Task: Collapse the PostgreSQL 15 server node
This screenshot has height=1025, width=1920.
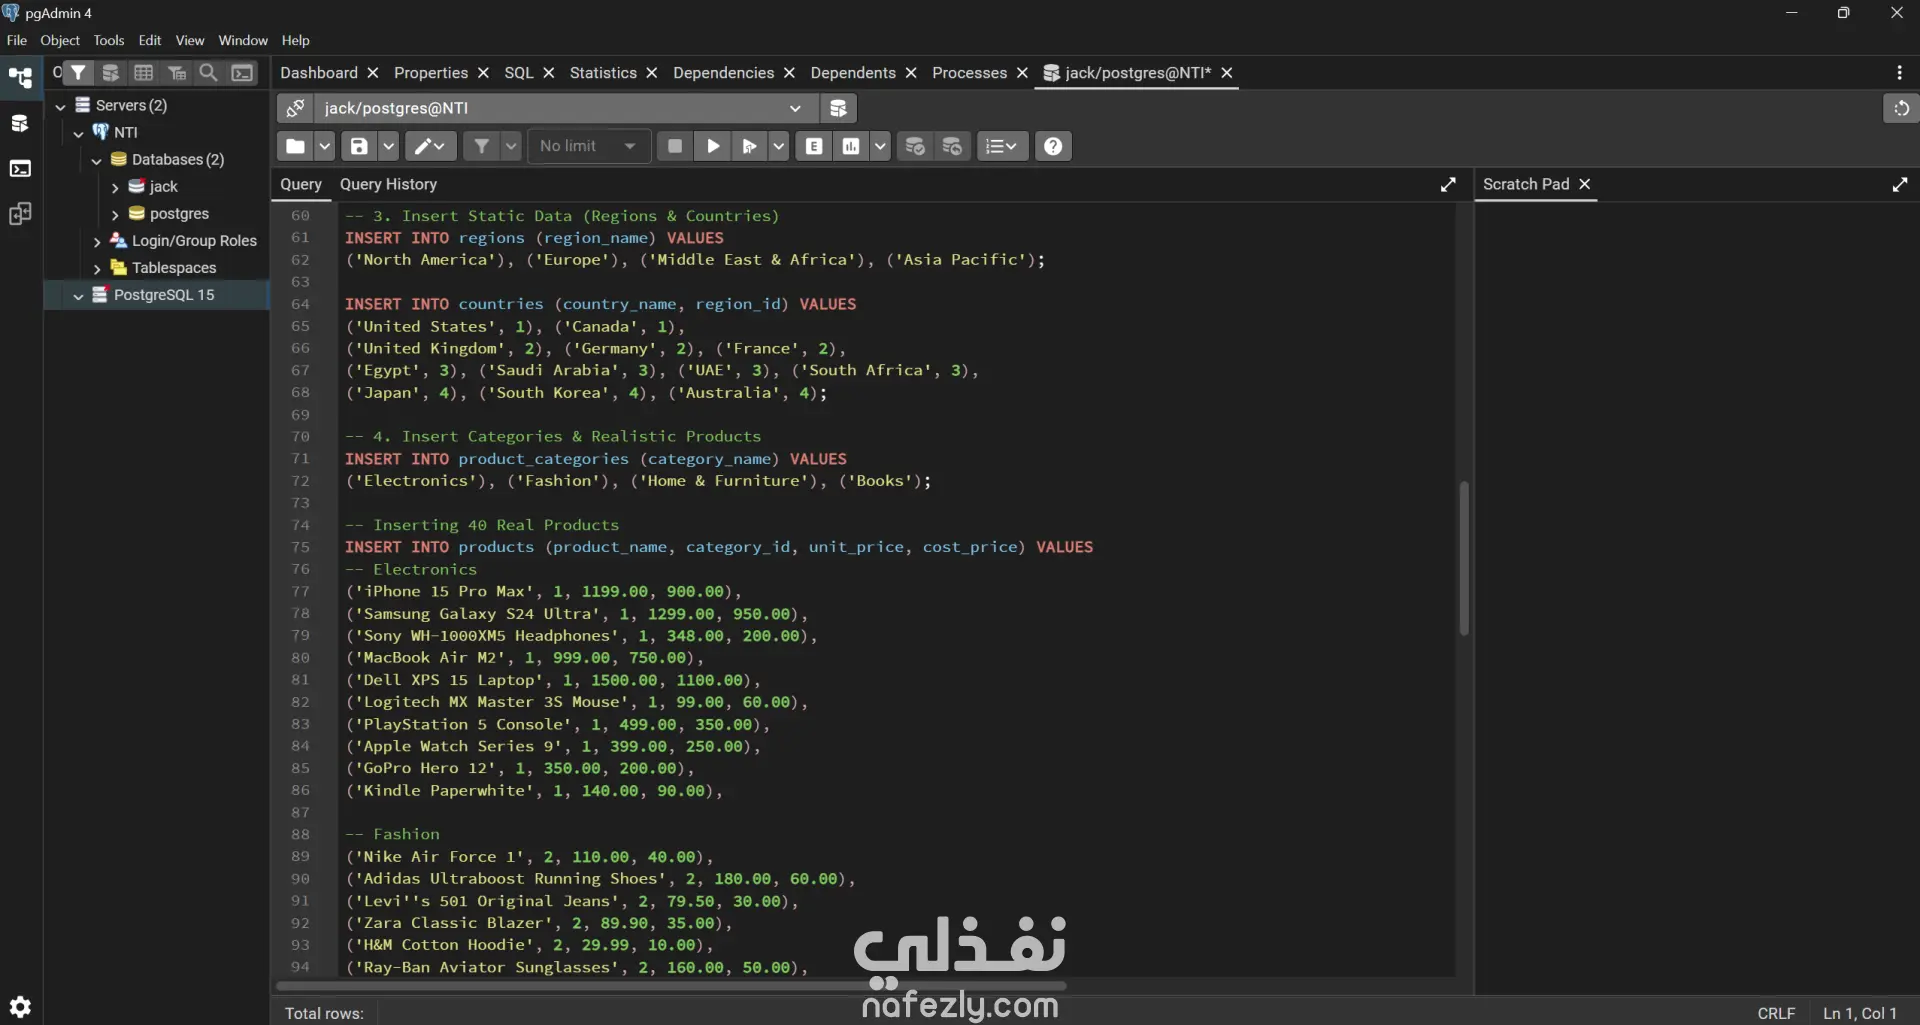Action: [x=78, y=296]
